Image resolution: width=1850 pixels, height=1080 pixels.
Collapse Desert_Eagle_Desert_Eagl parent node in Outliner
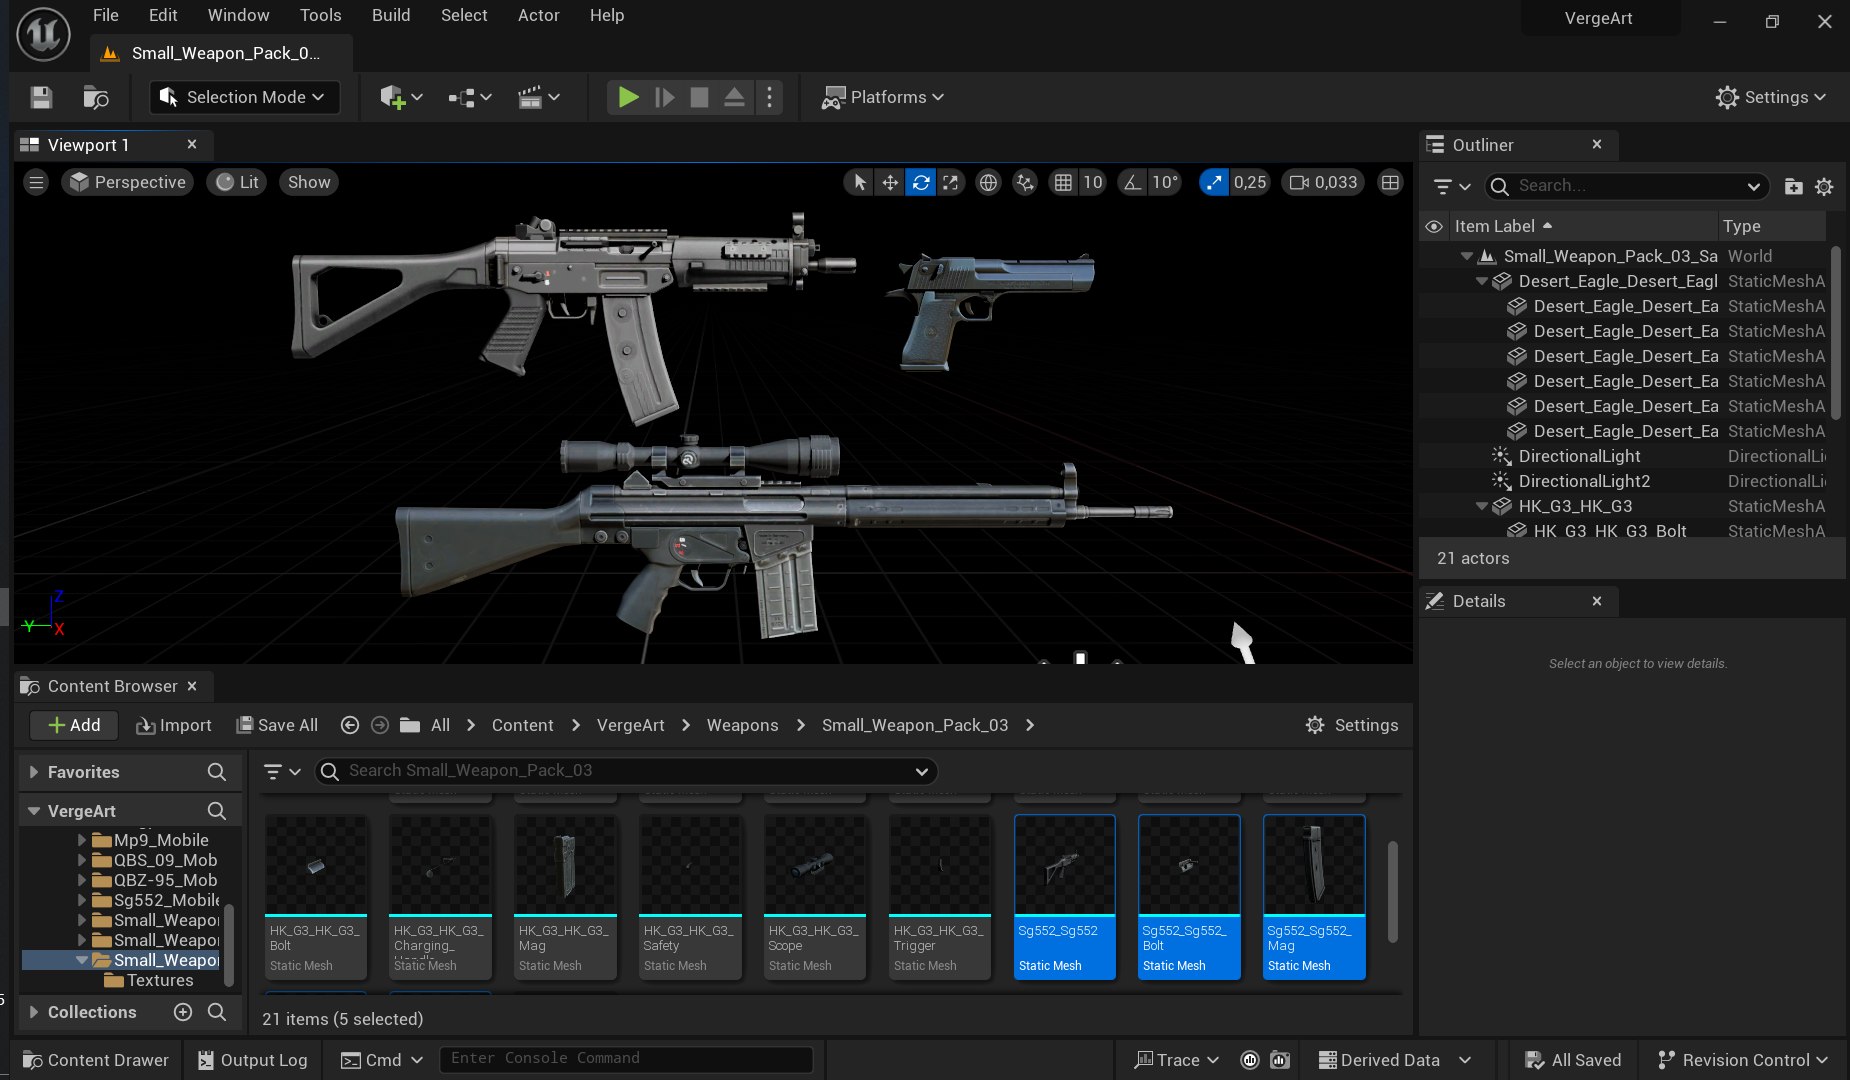[1481, 281]
